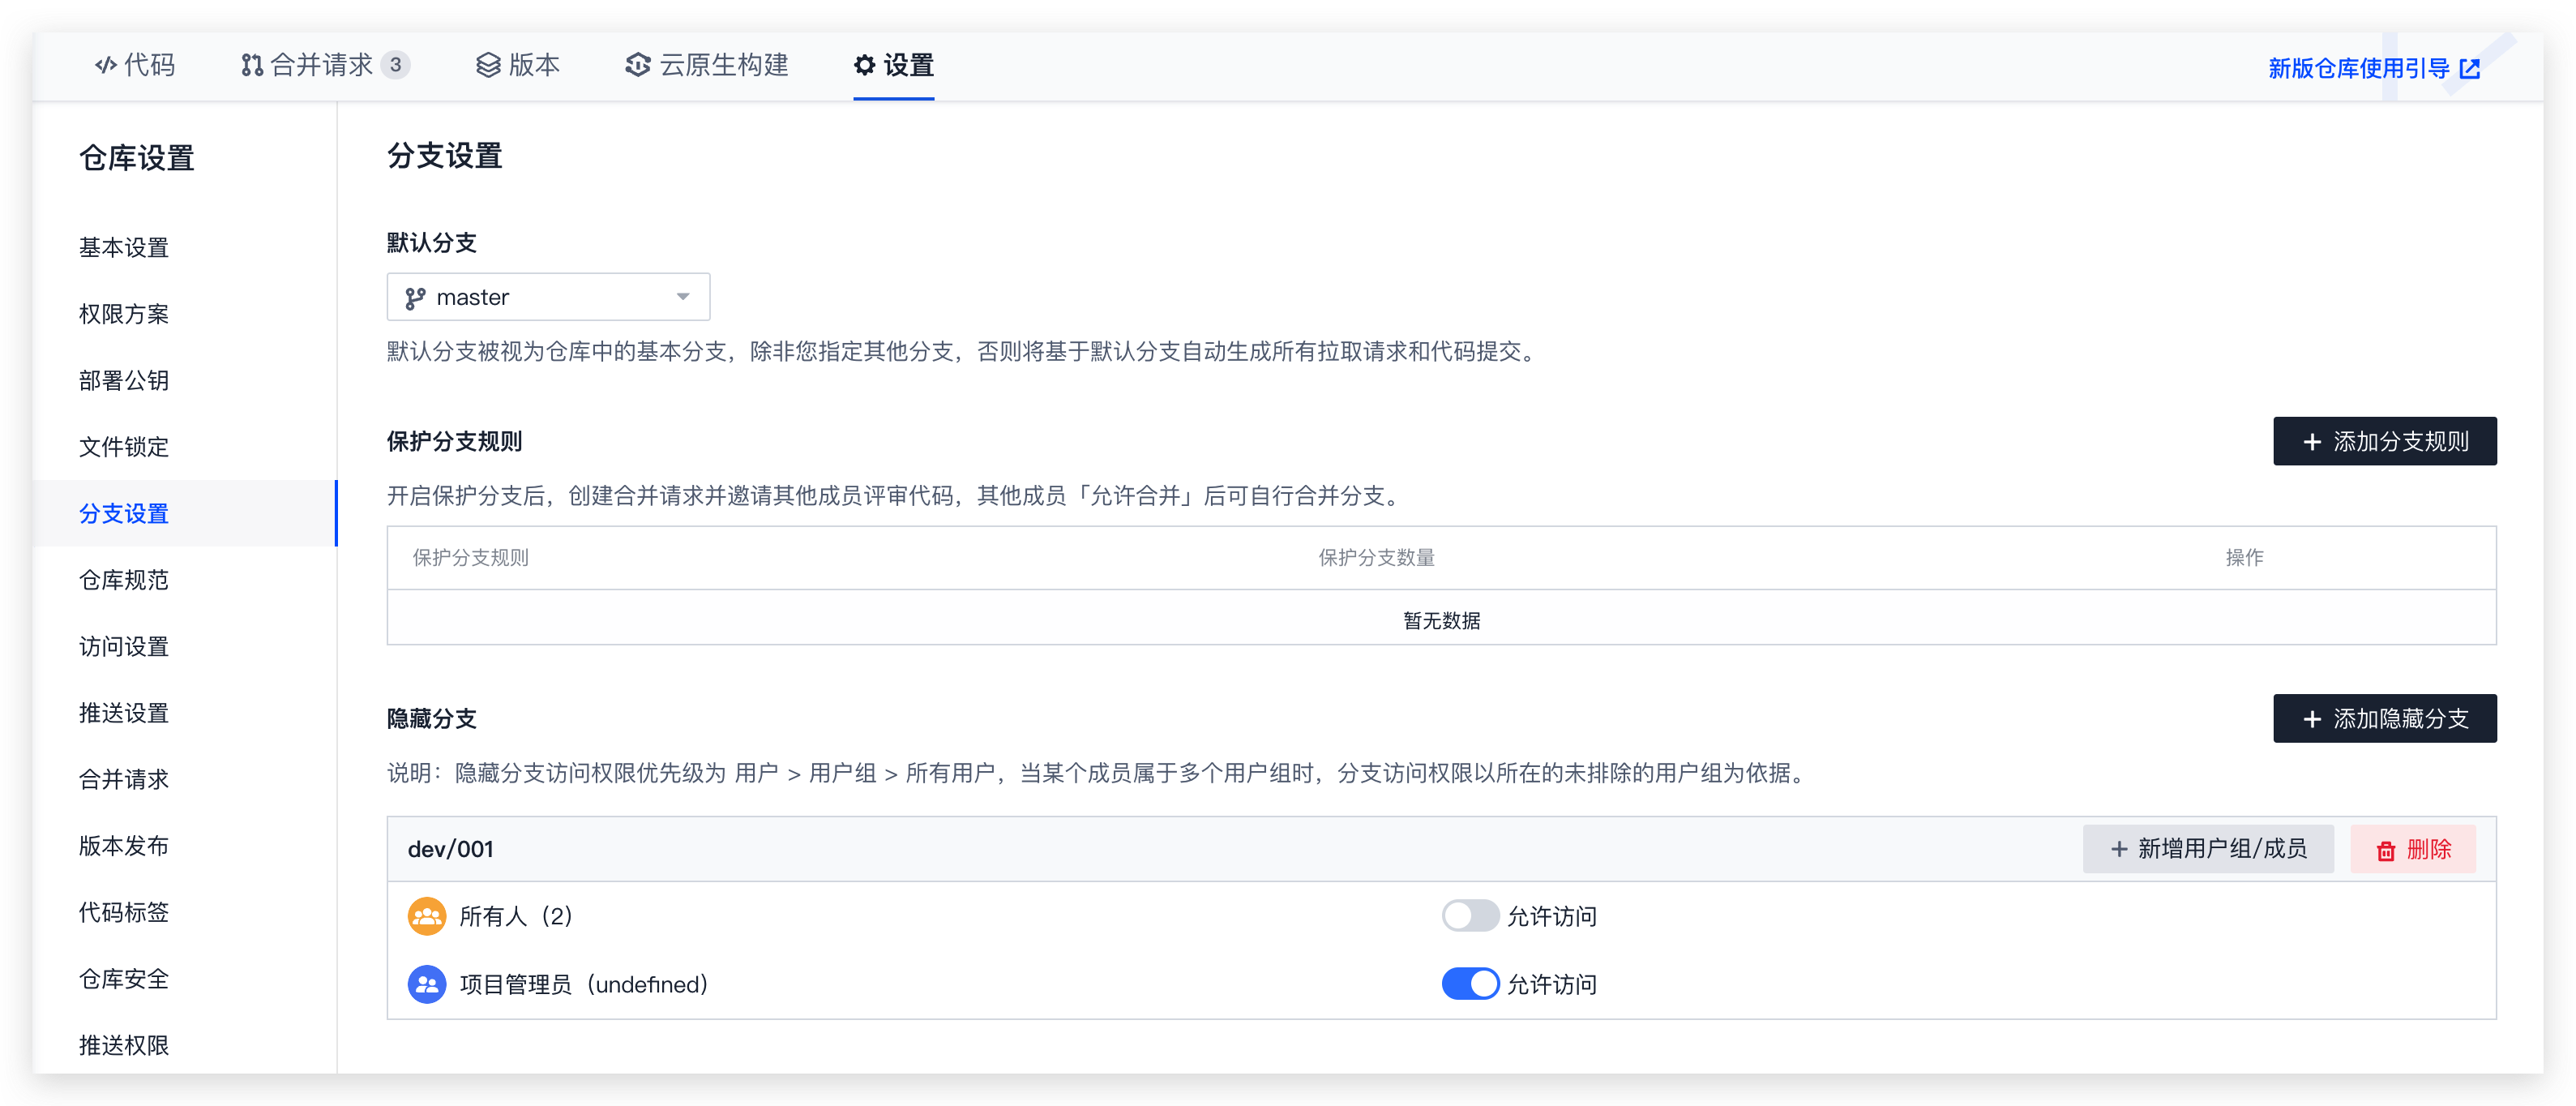Click the merge requests count badge 3
This screenshot has height=1106, width=2576.
(x=396, y=66)
